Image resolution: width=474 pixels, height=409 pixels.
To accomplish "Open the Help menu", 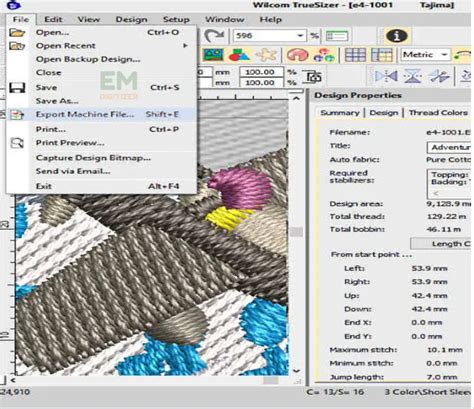I will [271, 20].
